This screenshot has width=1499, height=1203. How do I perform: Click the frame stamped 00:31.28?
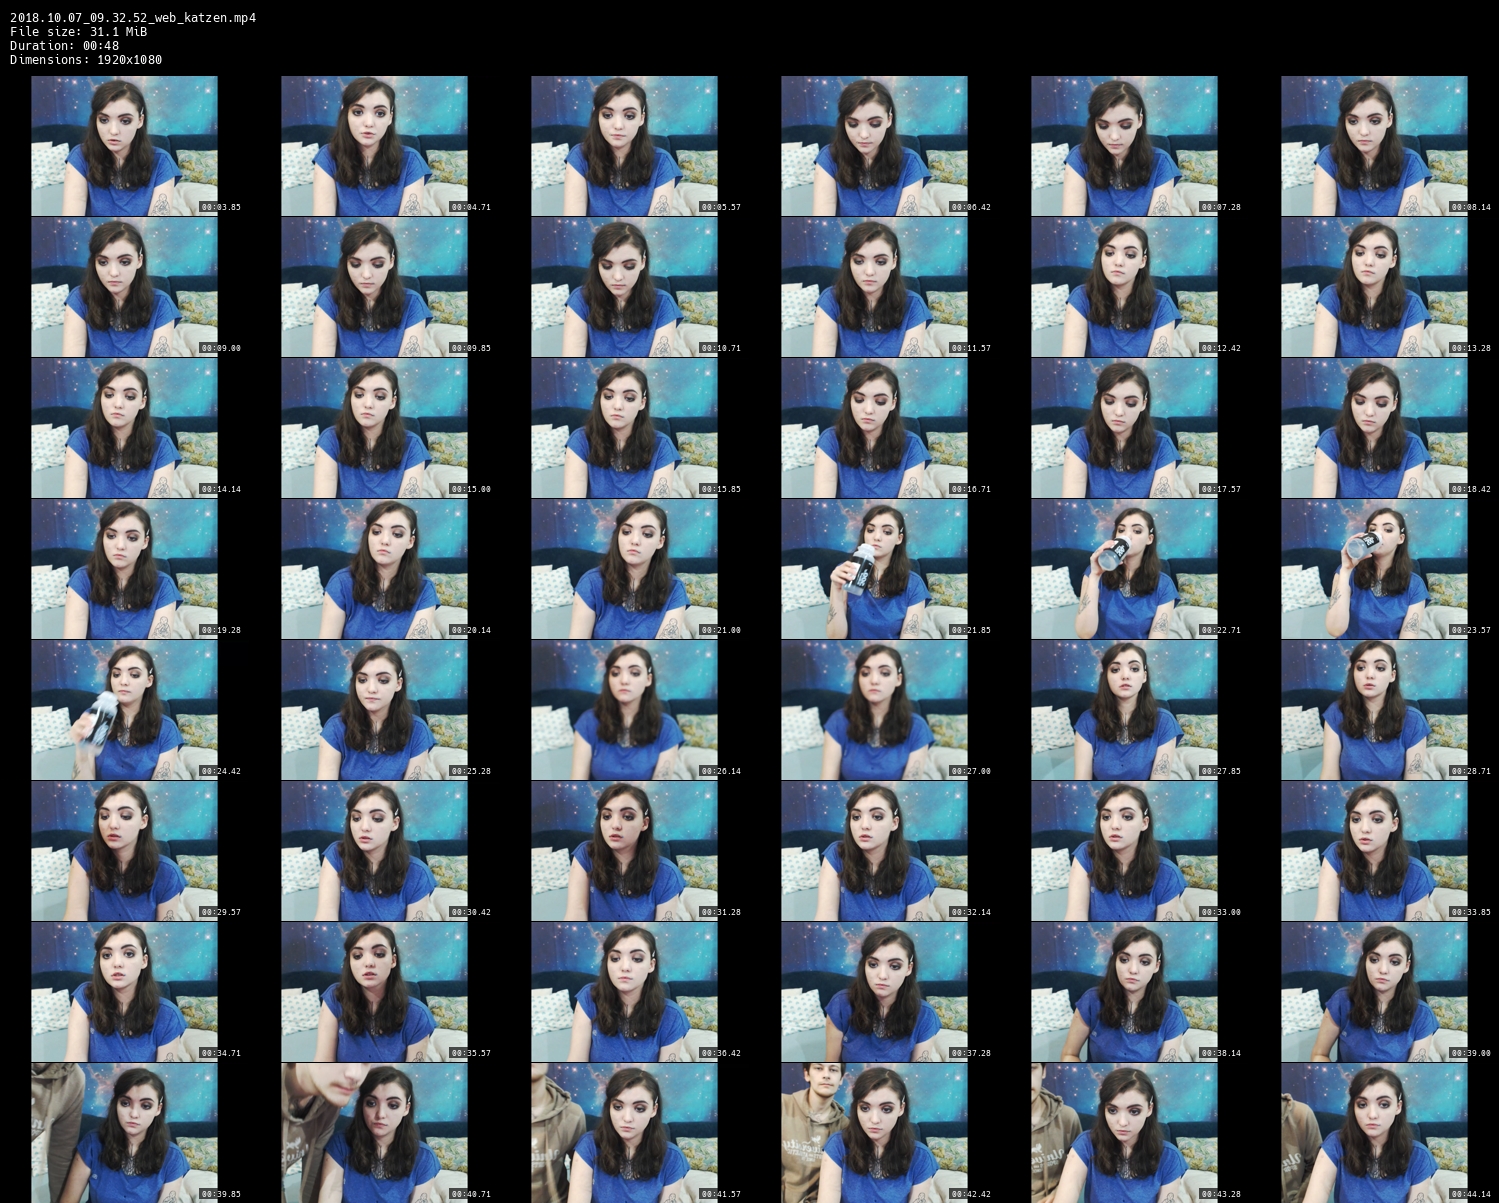tap(624, 851)
